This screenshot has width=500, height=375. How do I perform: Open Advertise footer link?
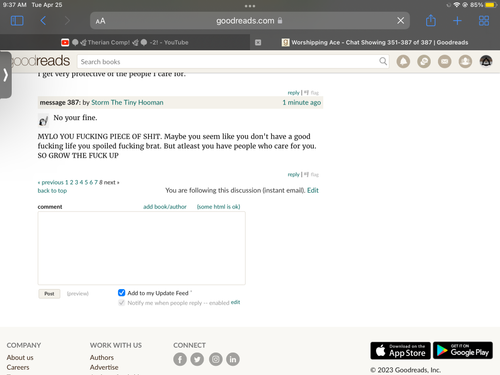pos(104,367)
